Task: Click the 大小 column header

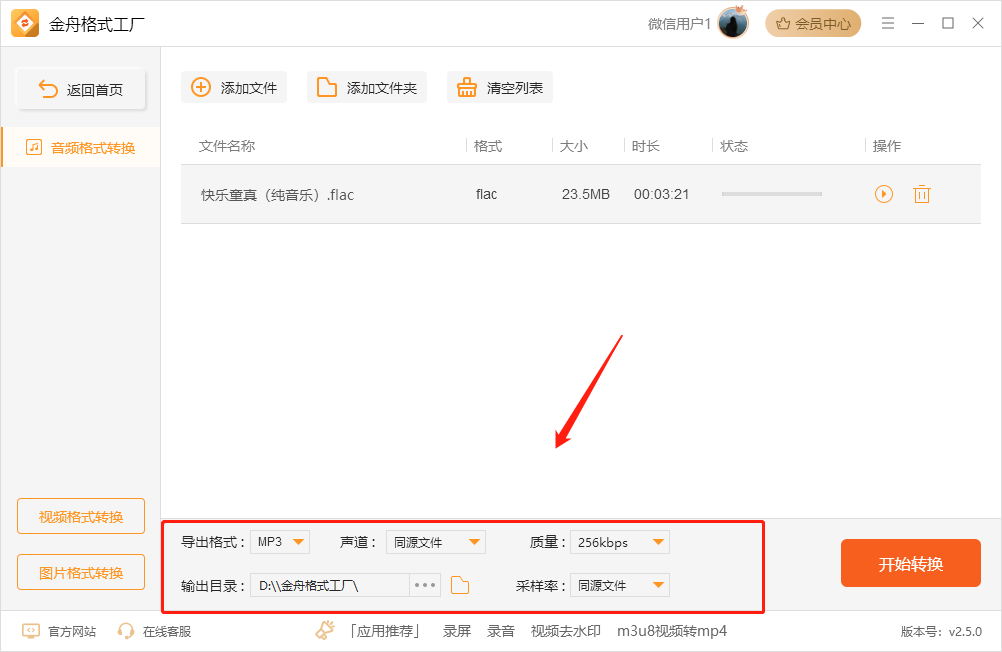Action: coord(573,146)
